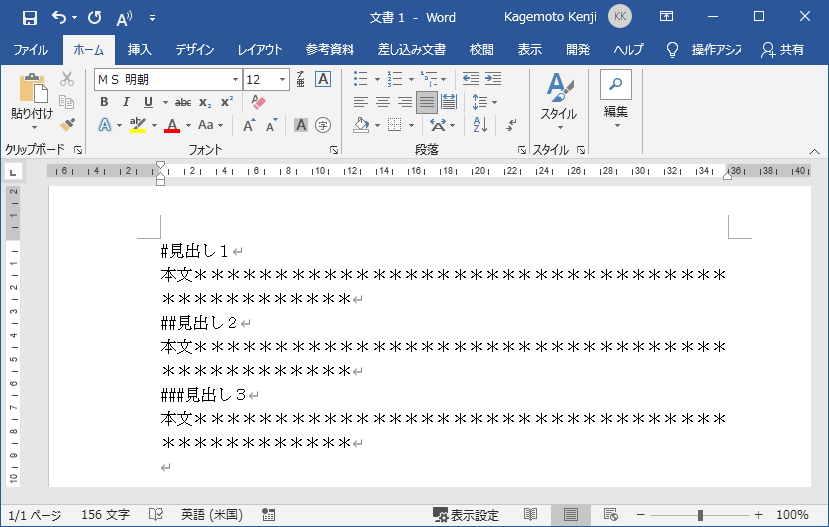This screenshot has height=527, width=829.
Task: Toggle show paragraph marks
Action: click(x=511, y=125)
